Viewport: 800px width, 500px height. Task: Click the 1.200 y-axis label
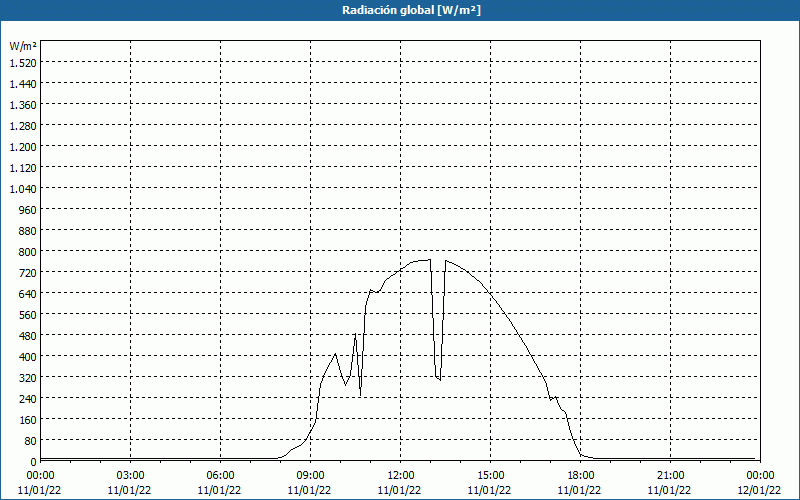pyautogui.click(x=23, y=146)
